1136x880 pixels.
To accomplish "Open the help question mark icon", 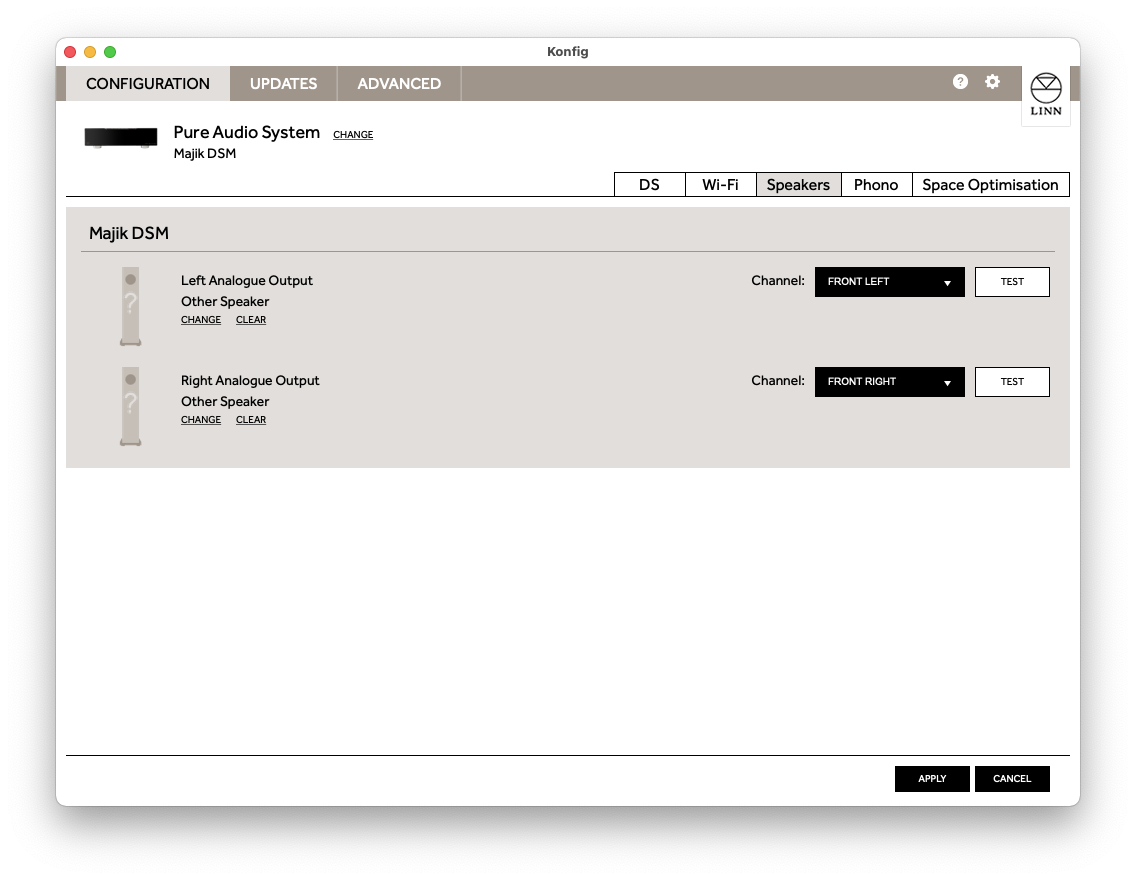I will tap(960, 82).
